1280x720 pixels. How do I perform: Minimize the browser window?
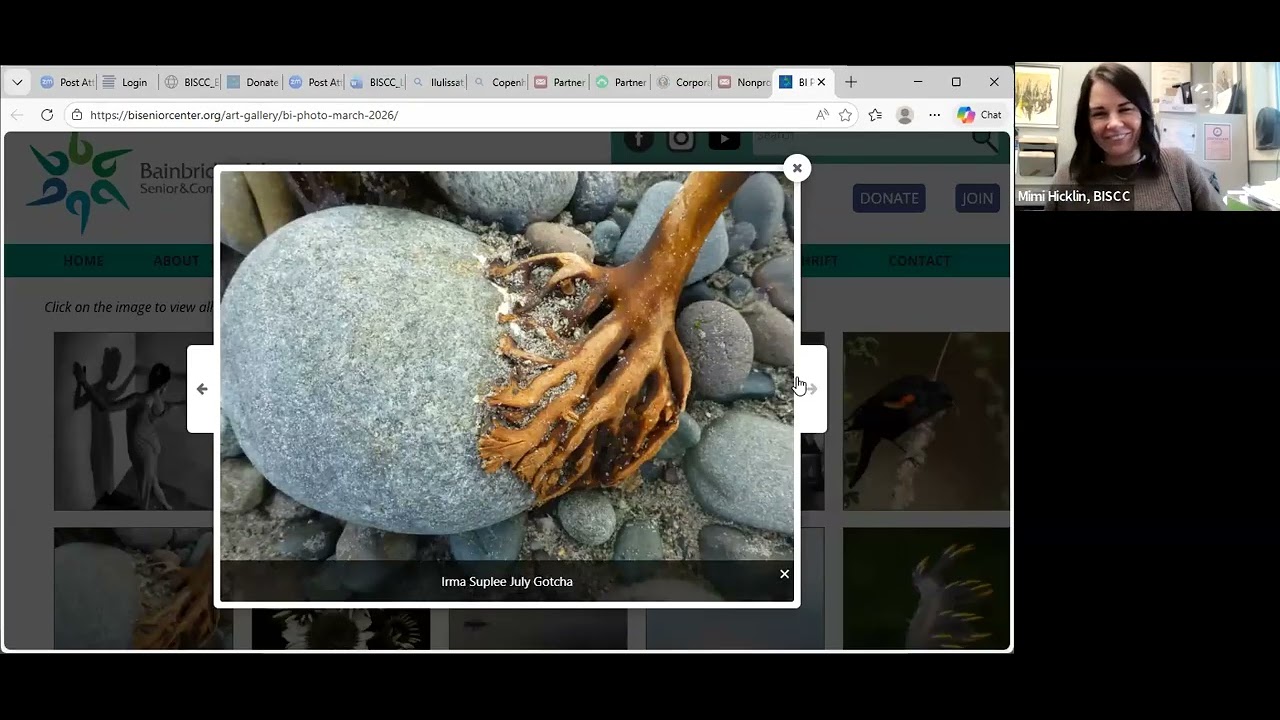point(918,82)
